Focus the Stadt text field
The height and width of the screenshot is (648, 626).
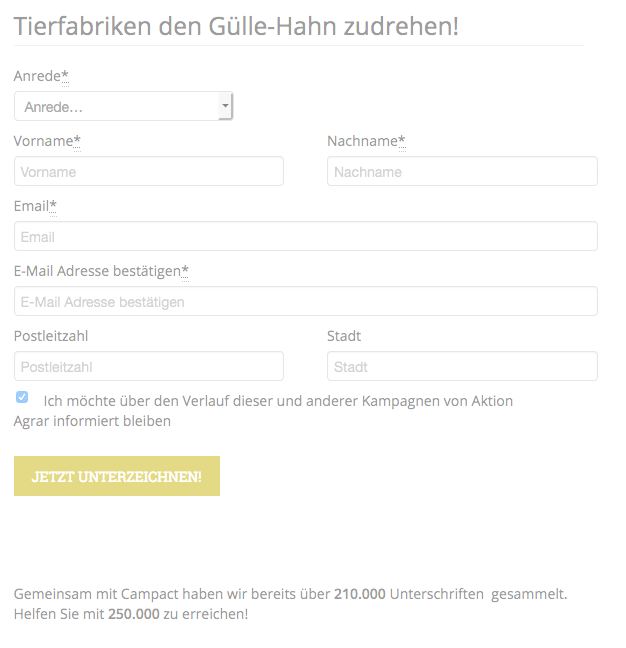pos(462,366)
